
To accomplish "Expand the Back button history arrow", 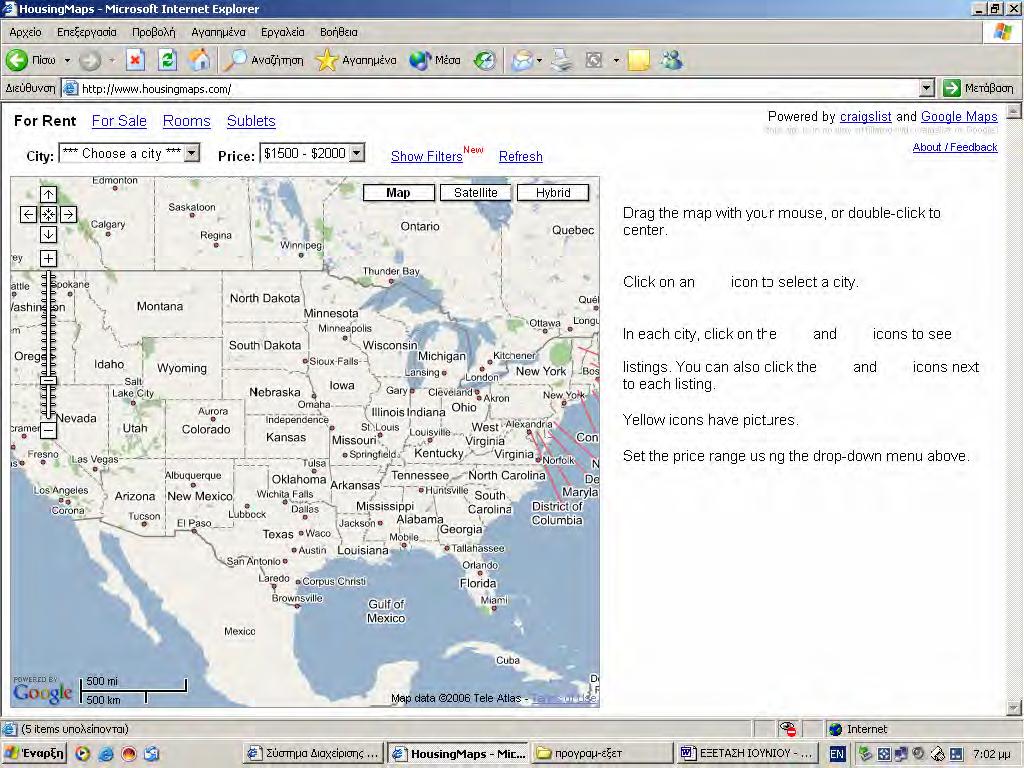I will click(67, 61).
